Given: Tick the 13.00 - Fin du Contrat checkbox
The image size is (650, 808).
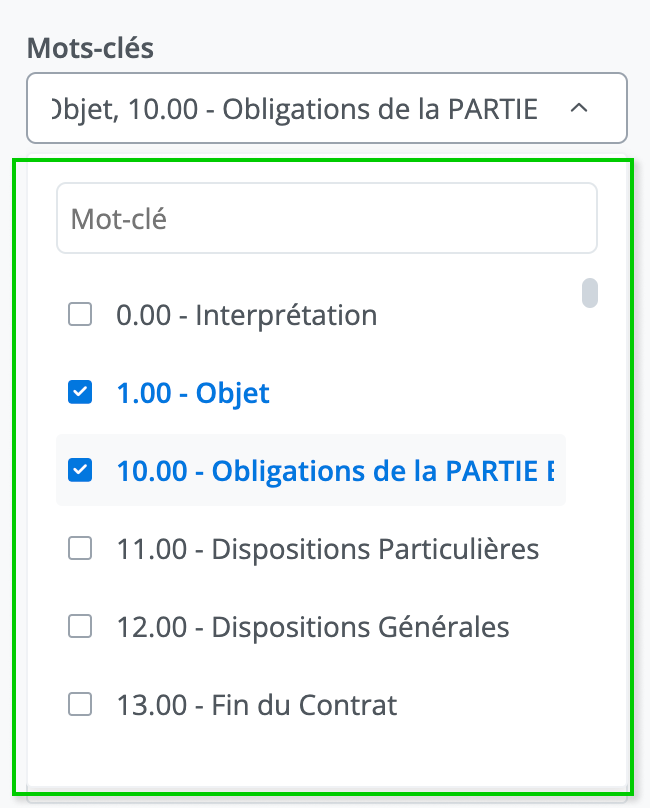Looking at the screenshot, I should 80,705.
